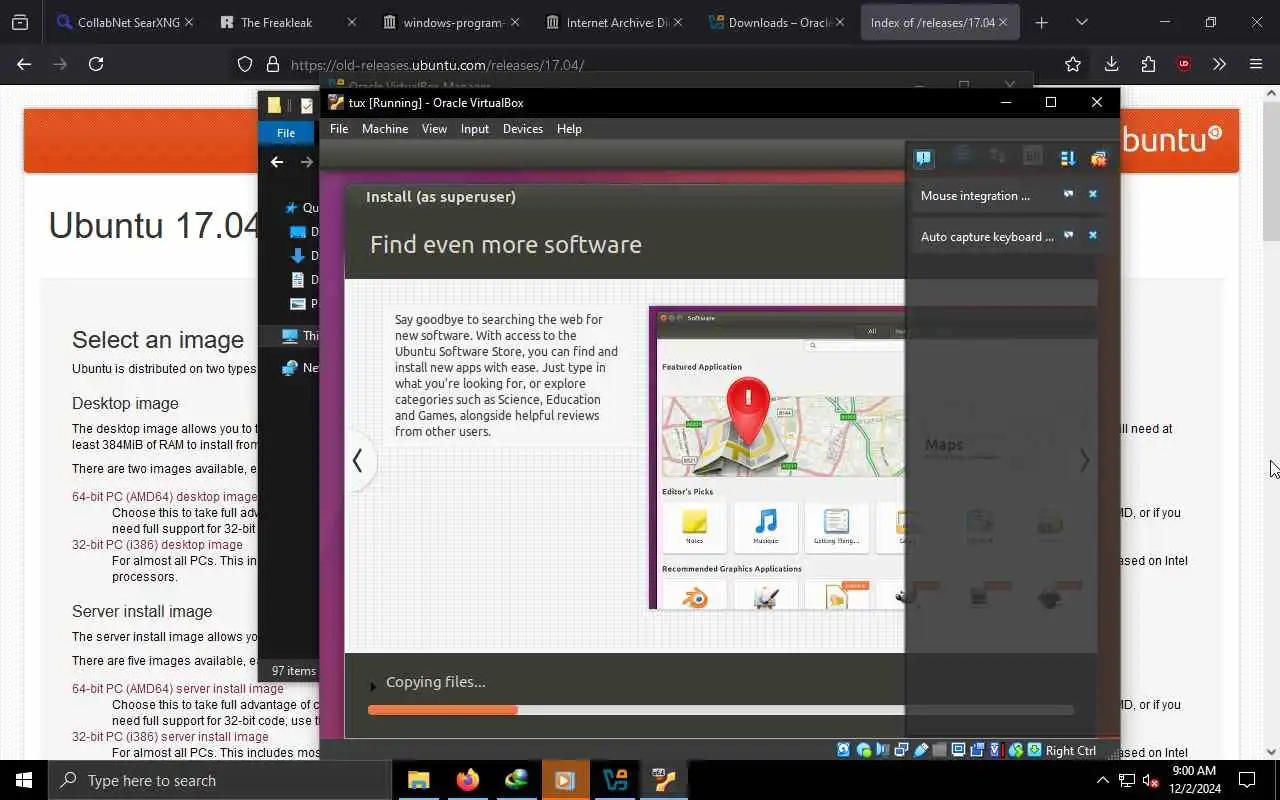Switch to Internet Archive browser tab
Viewport: 1280px width, 800px height.
tap(614, 22)
